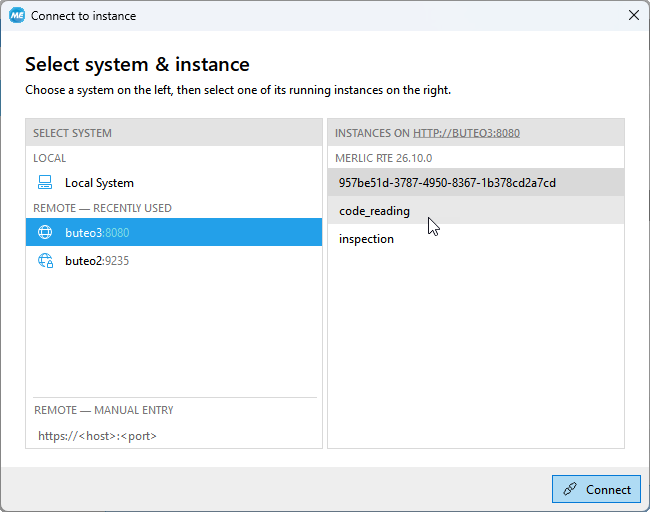The width and height of the screenshot is (650, 512).
Task: Click the SELECT SYSTEM panel header
Action: coord(174,133)
